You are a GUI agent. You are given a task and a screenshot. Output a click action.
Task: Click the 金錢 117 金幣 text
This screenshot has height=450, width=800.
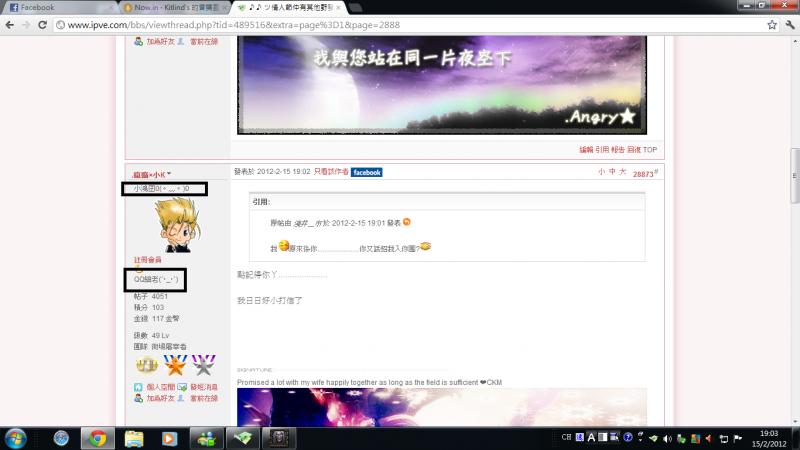point(156,318)
